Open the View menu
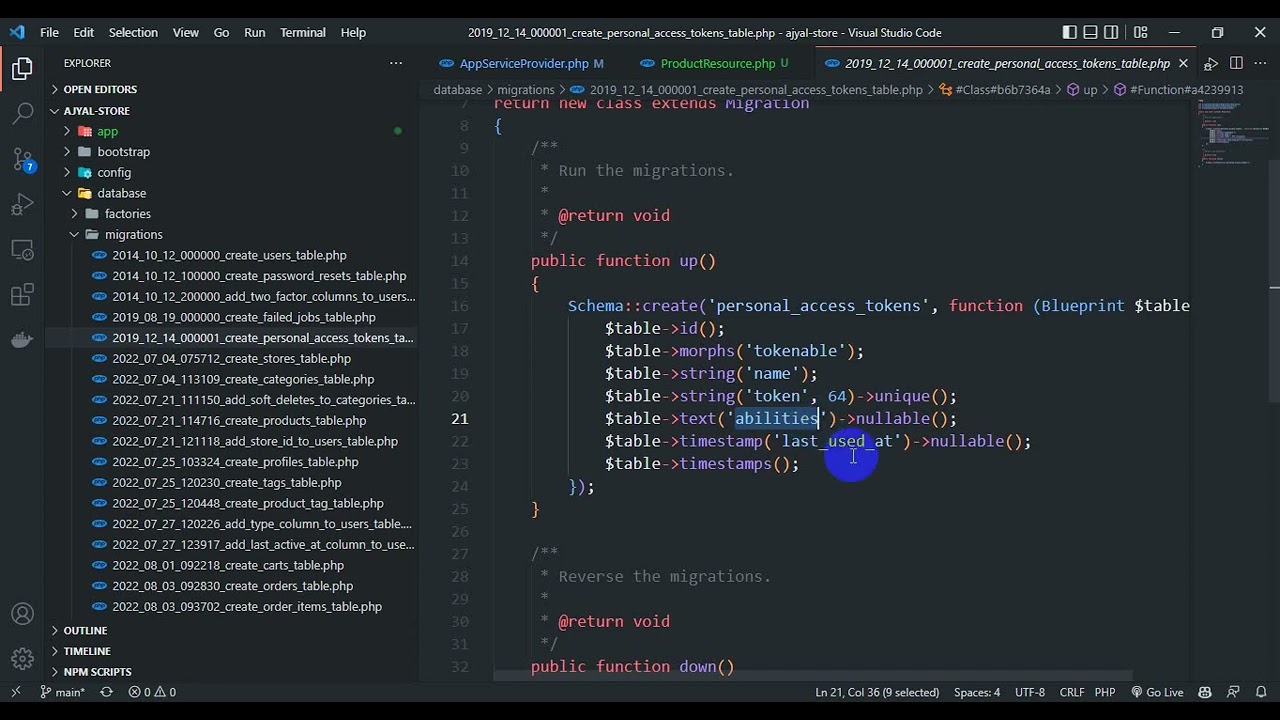The width and height of the screenshot is (1280, 720). coord(186,32)
